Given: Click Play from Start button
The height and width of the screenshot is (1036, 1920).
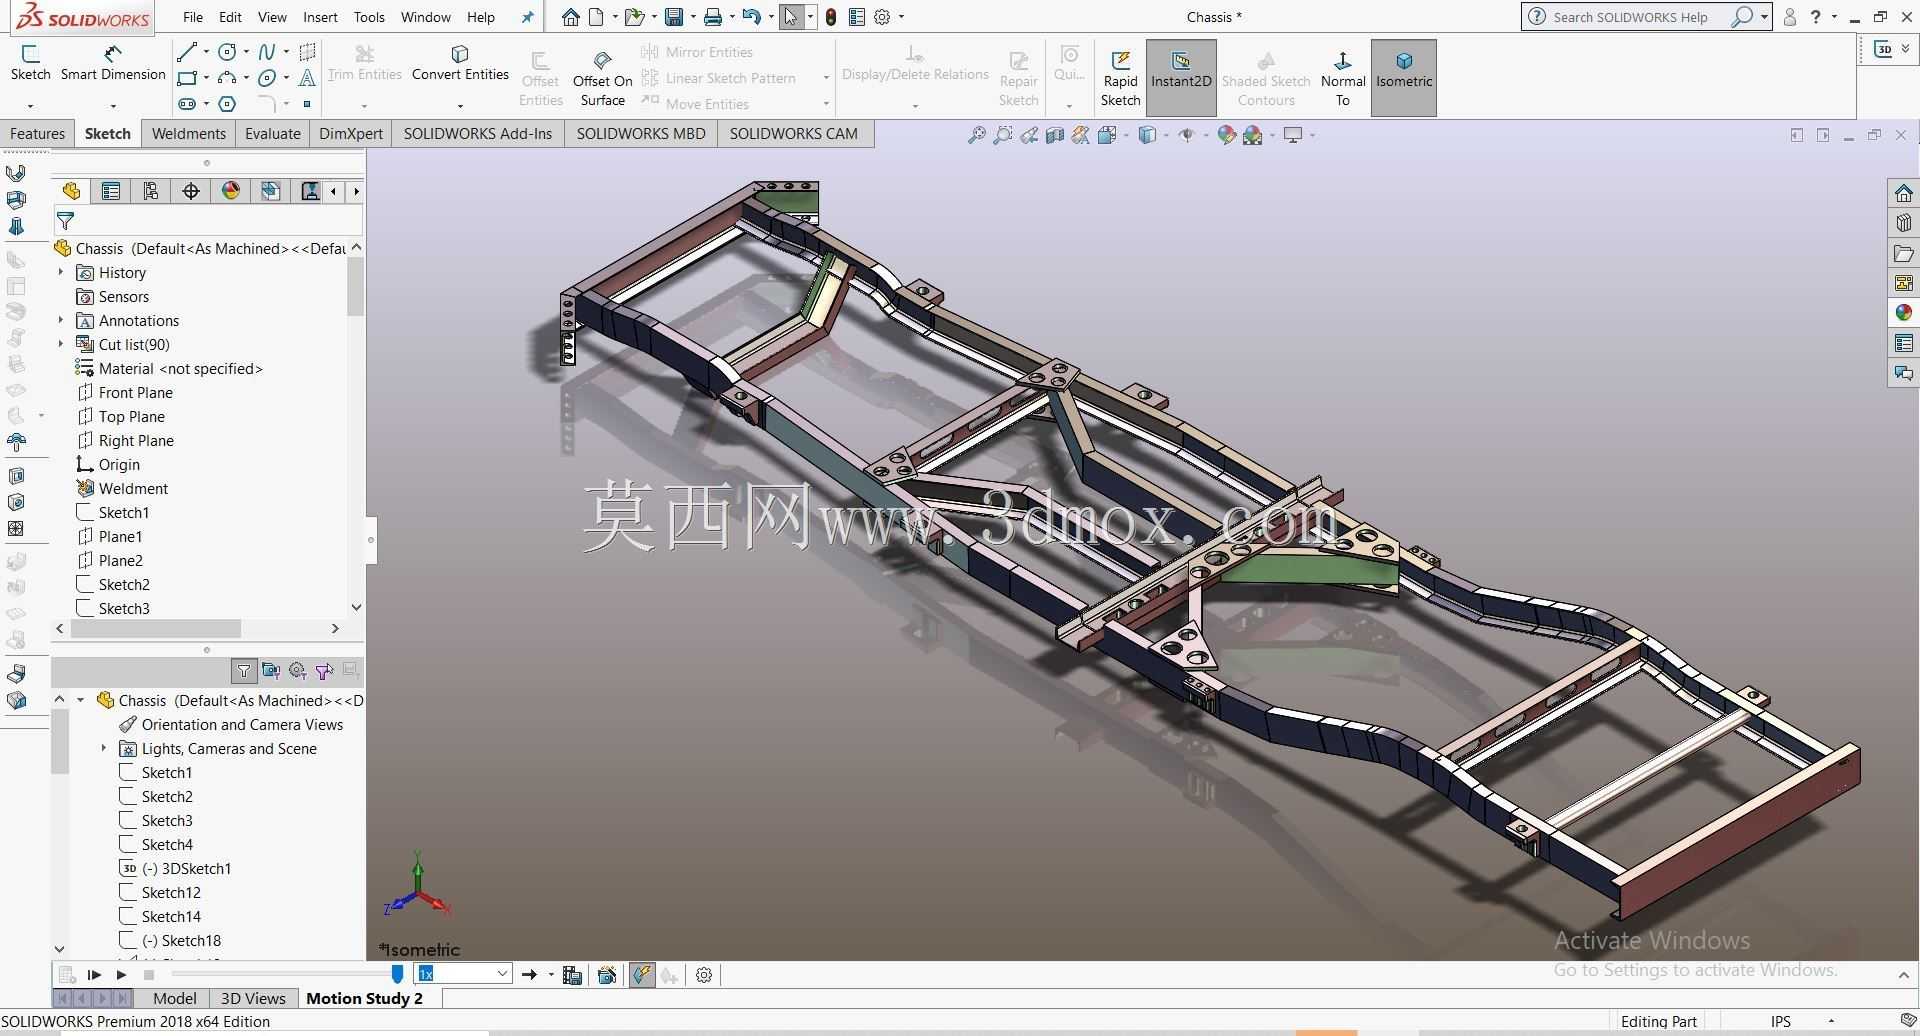Looking at the screenshot, I should pos(94,975).
